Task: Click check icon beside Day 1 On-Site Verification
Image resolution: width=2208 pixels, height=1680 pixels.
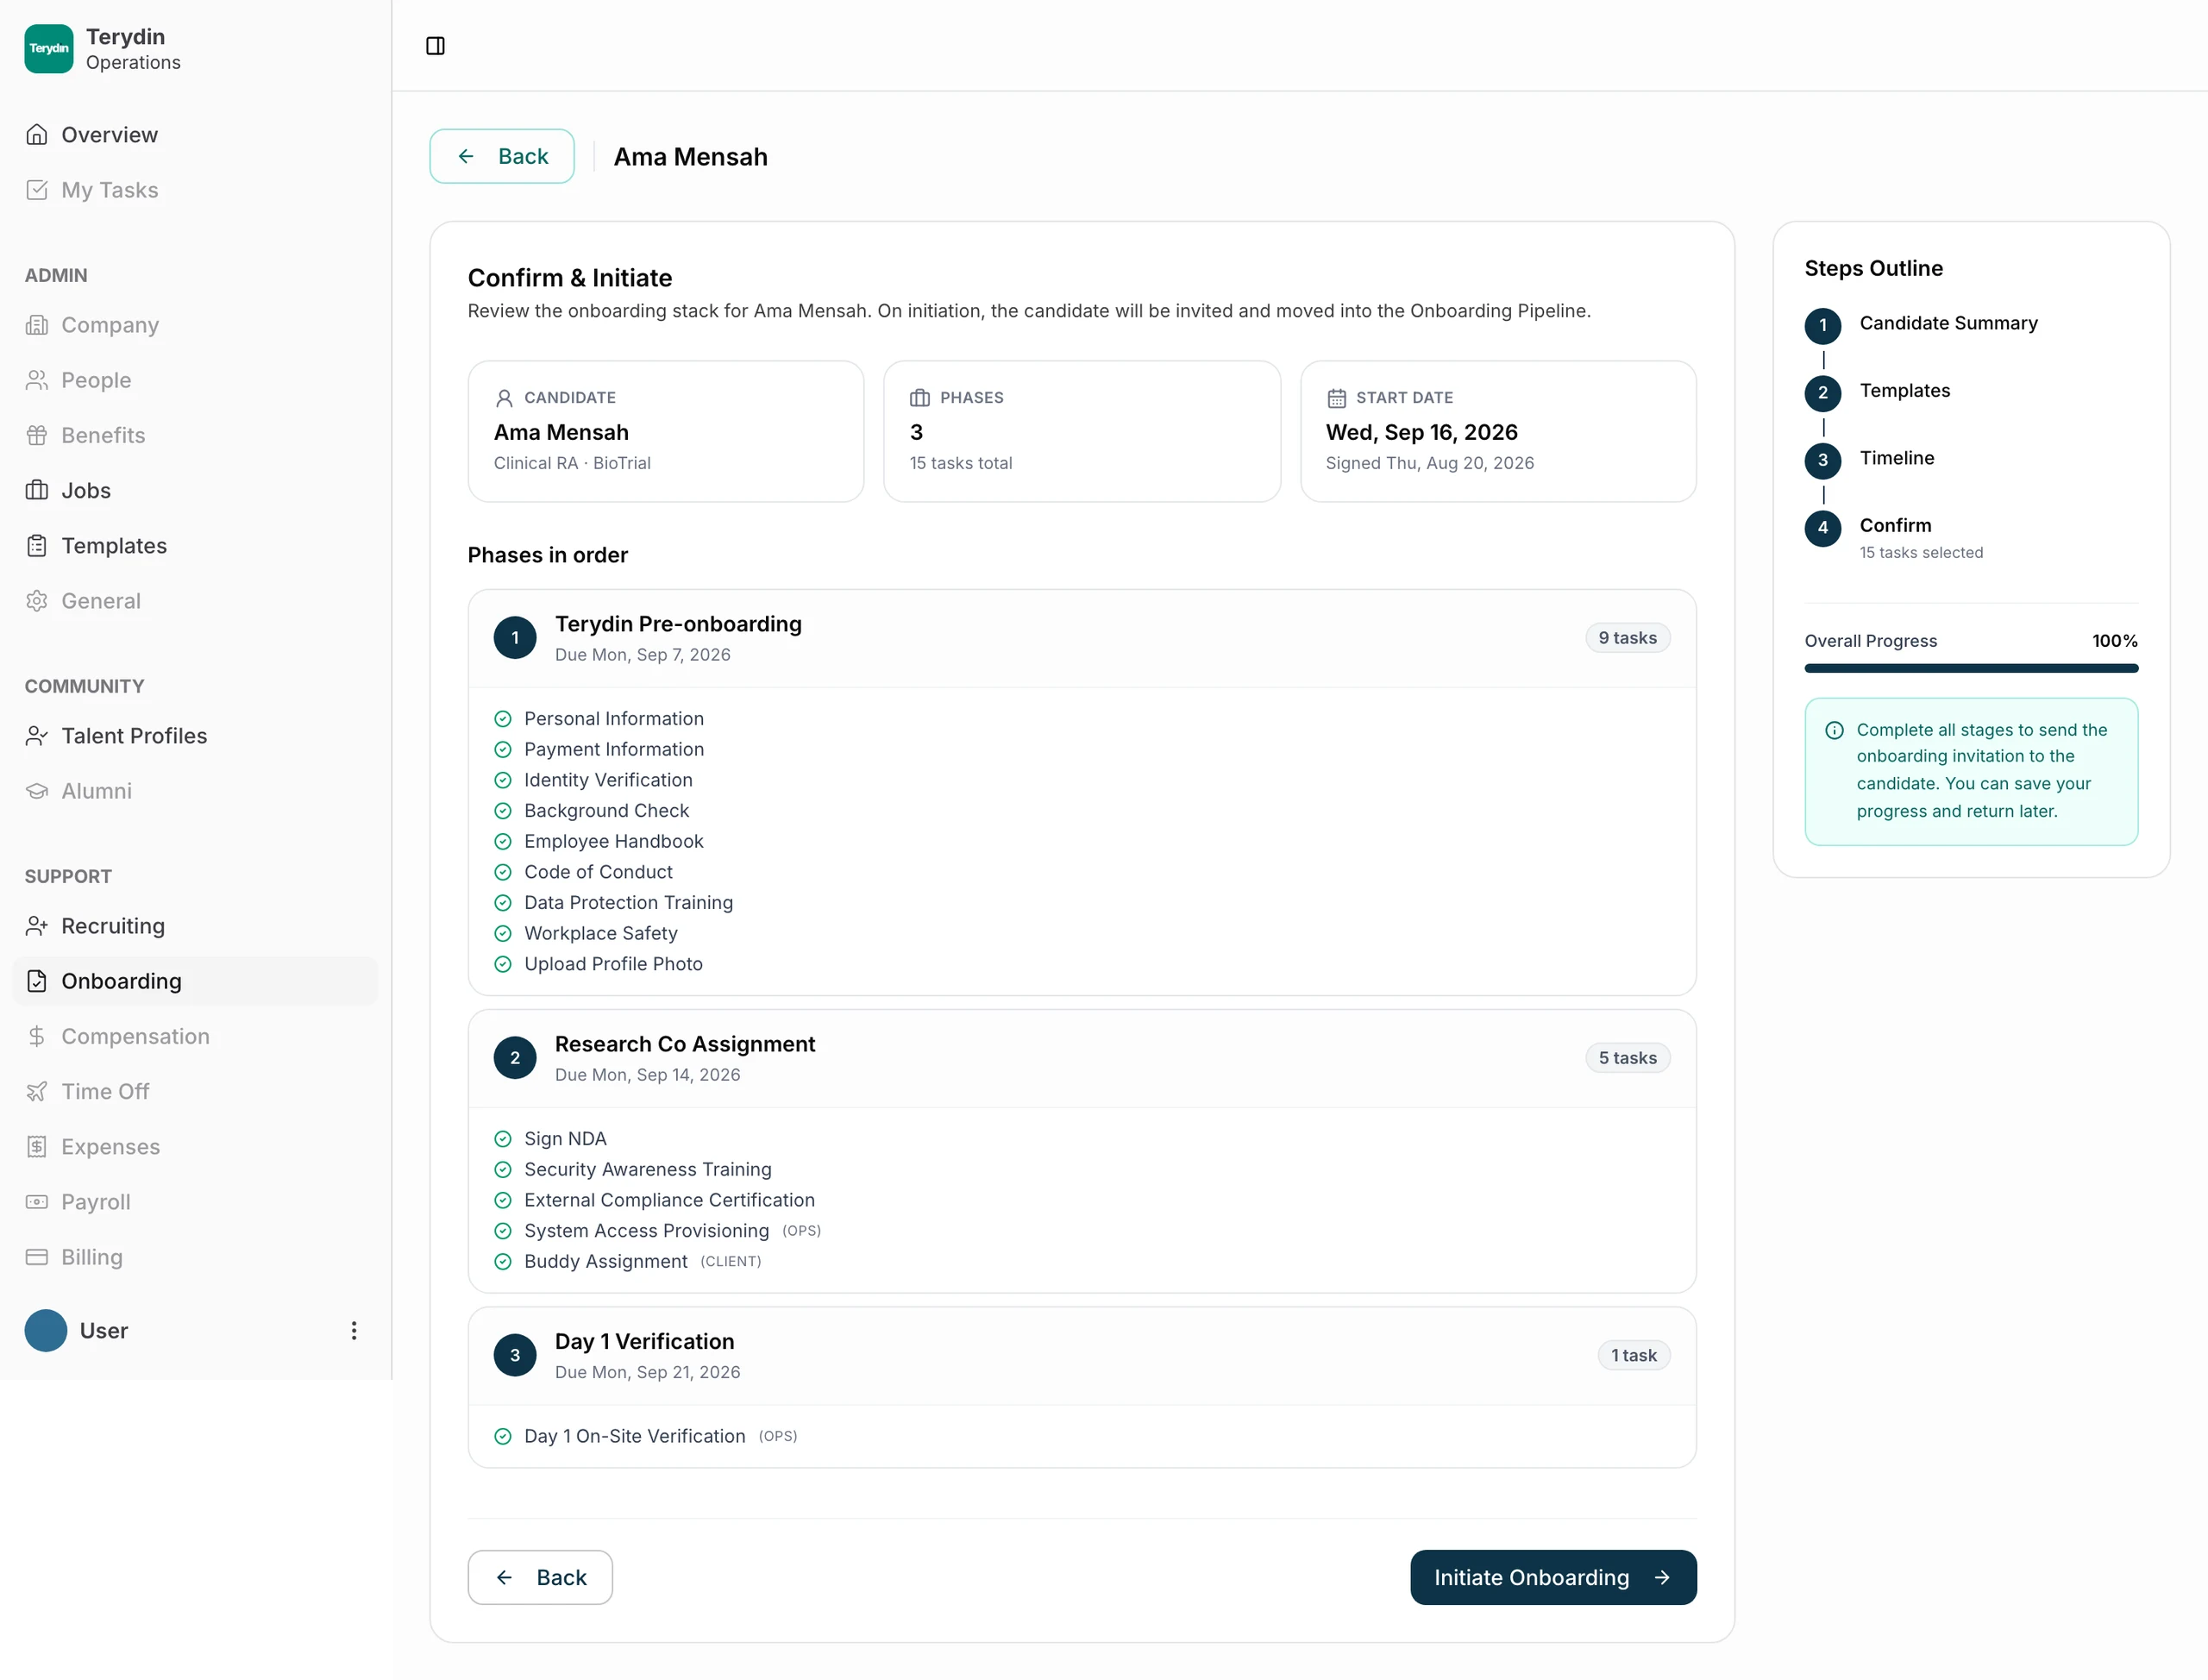Action: click(x=503, y=1437)
